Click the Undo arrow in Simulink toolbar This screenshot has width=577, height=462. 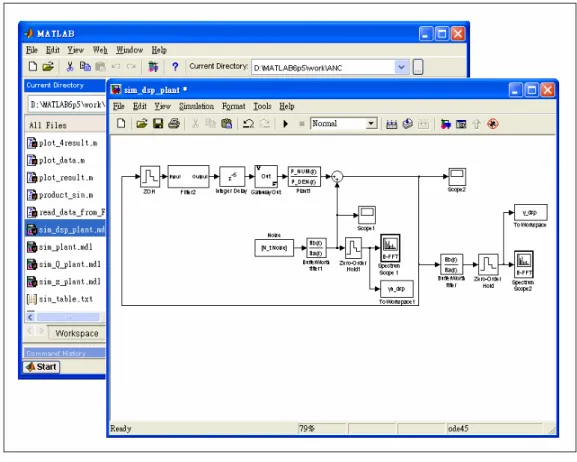coord(248,124)
